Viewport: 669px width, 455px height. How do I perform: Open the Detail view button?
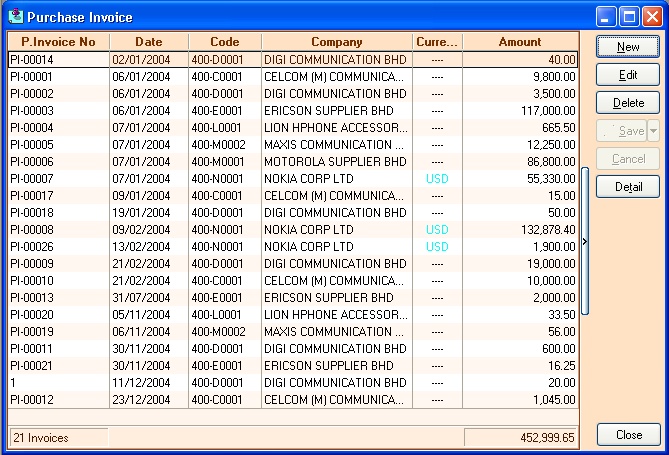pos(628,187)
